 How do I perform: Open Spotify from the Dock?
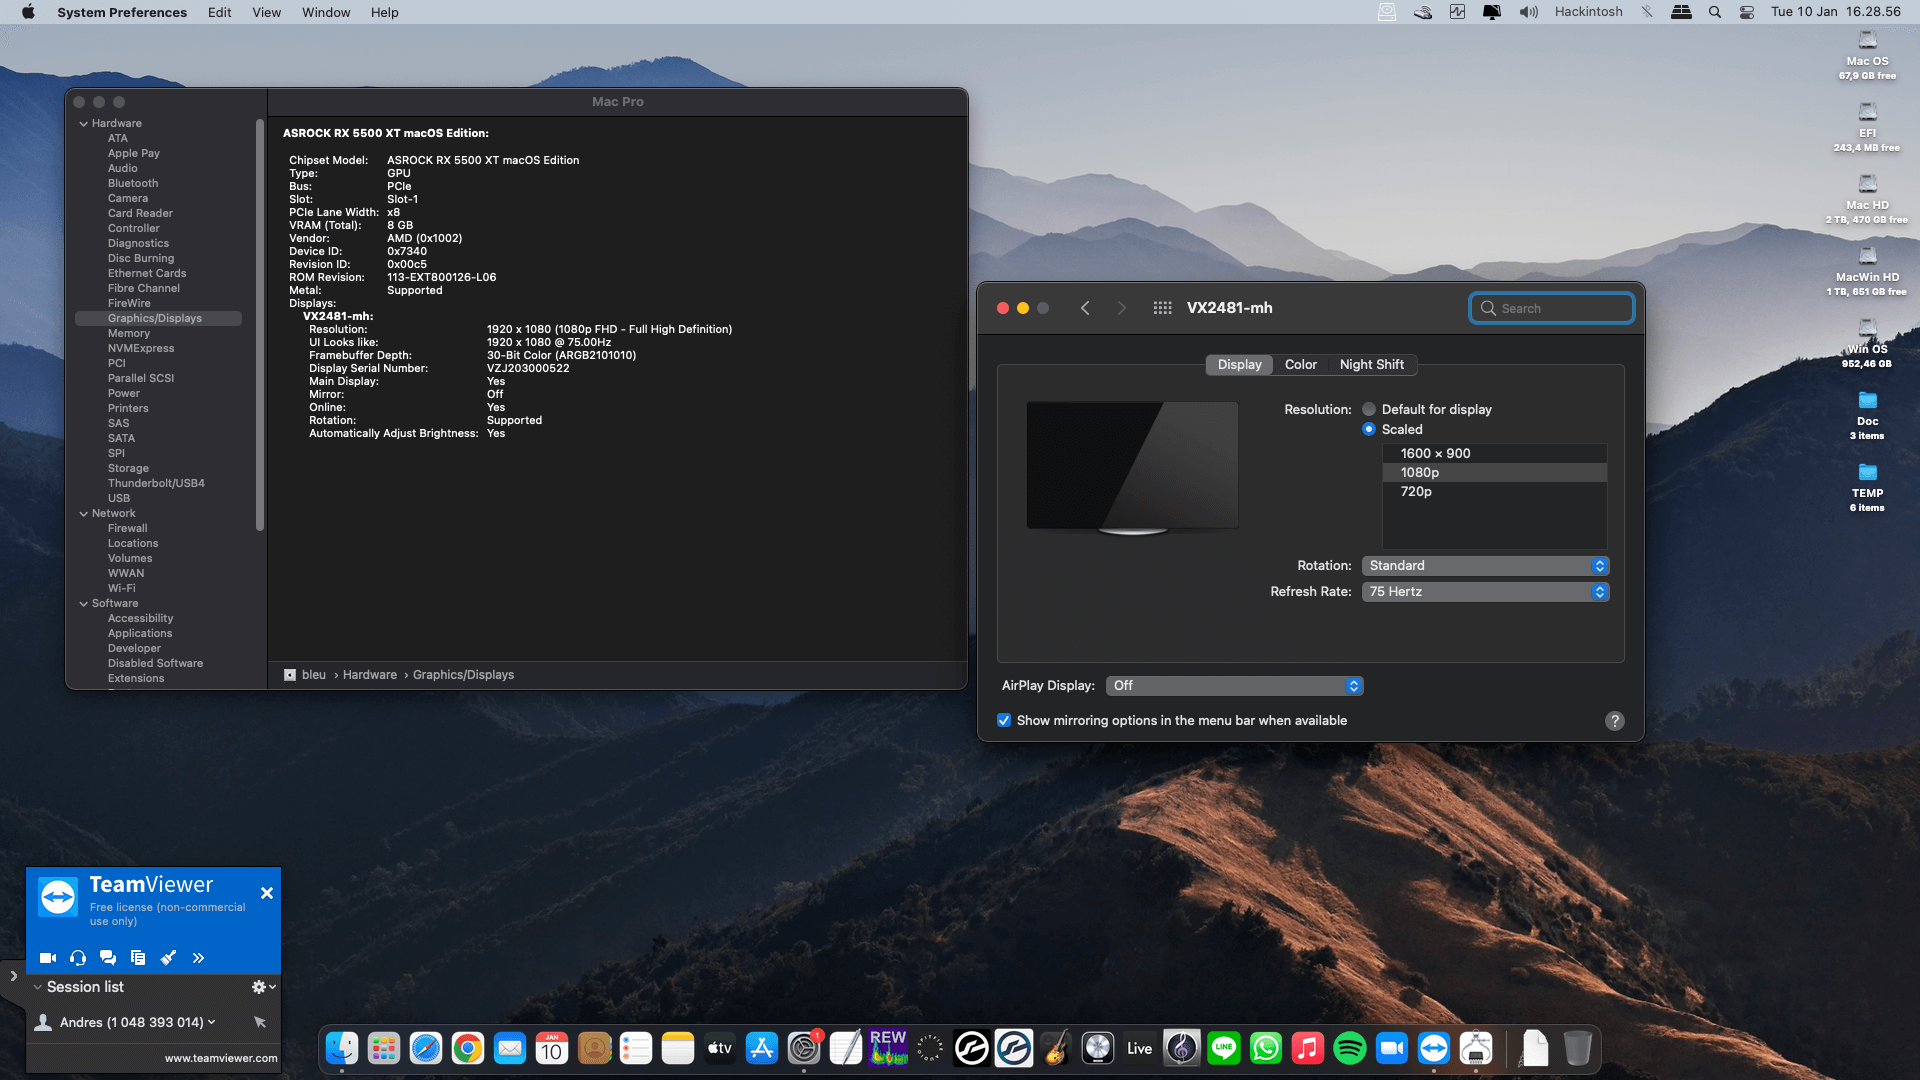pos(1350,1048)
